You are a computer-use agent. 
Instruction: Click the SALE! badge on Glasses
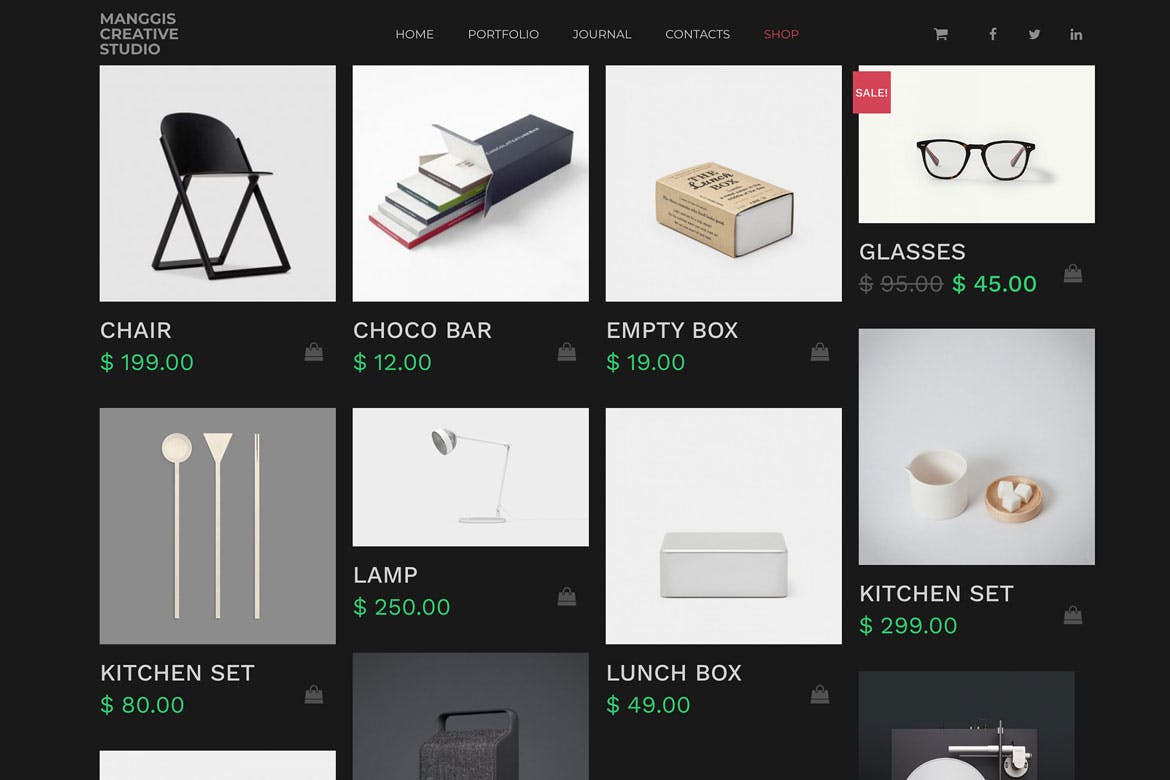(872, 93)
